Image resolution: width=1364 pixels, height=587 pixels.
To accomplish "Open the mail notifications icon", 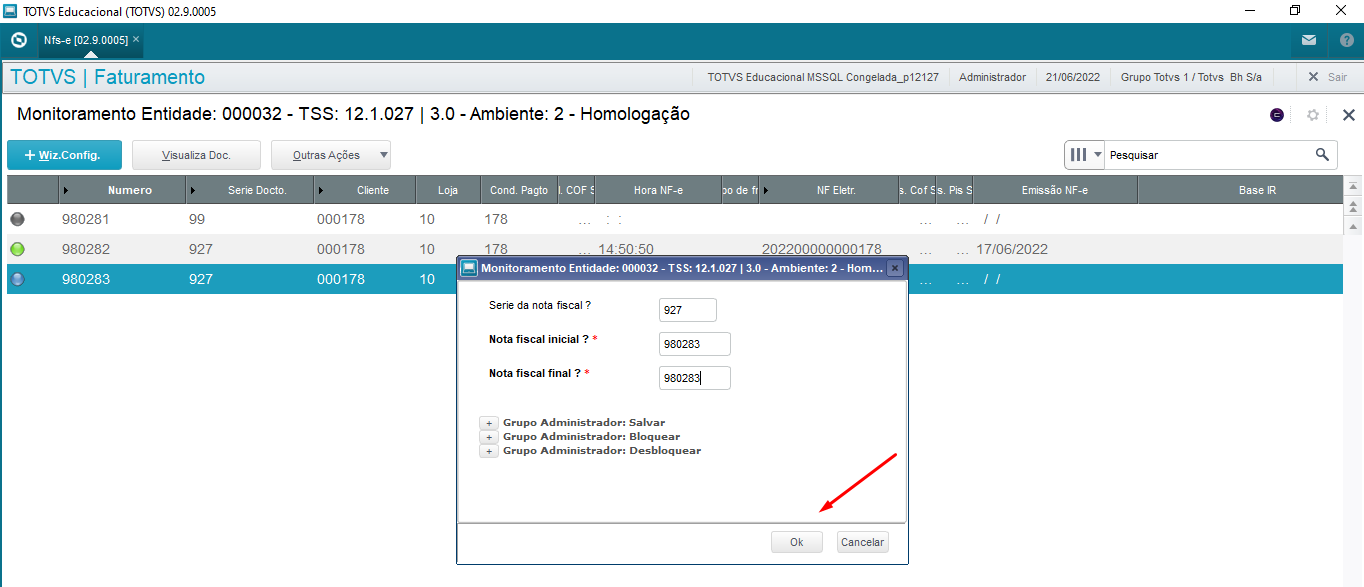I will (1308, 41).
